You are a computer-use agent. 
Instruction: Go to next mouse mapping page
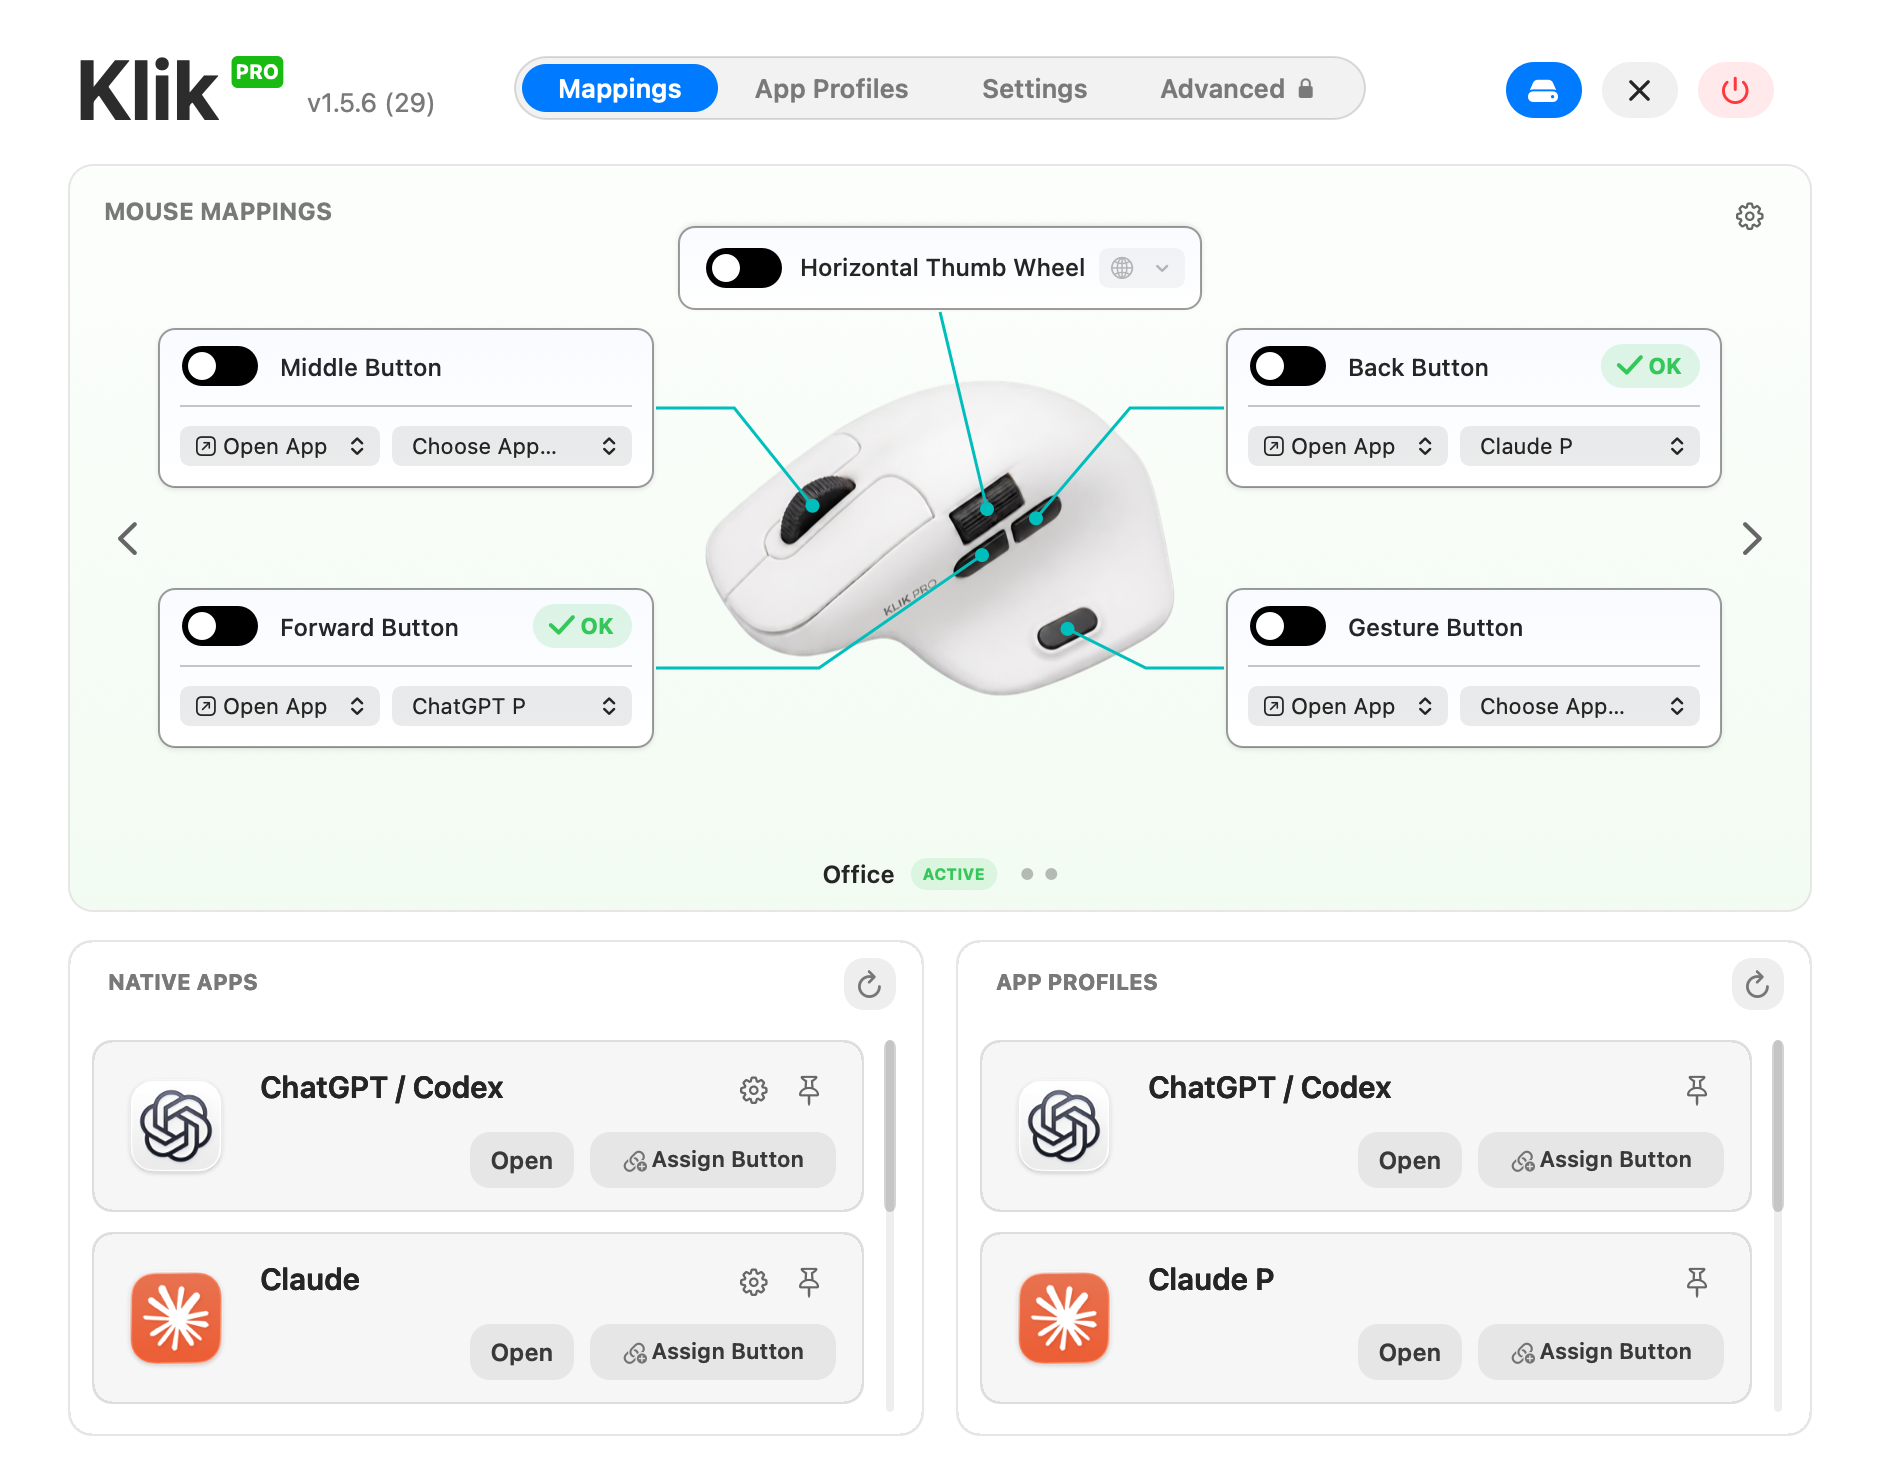1751,538
